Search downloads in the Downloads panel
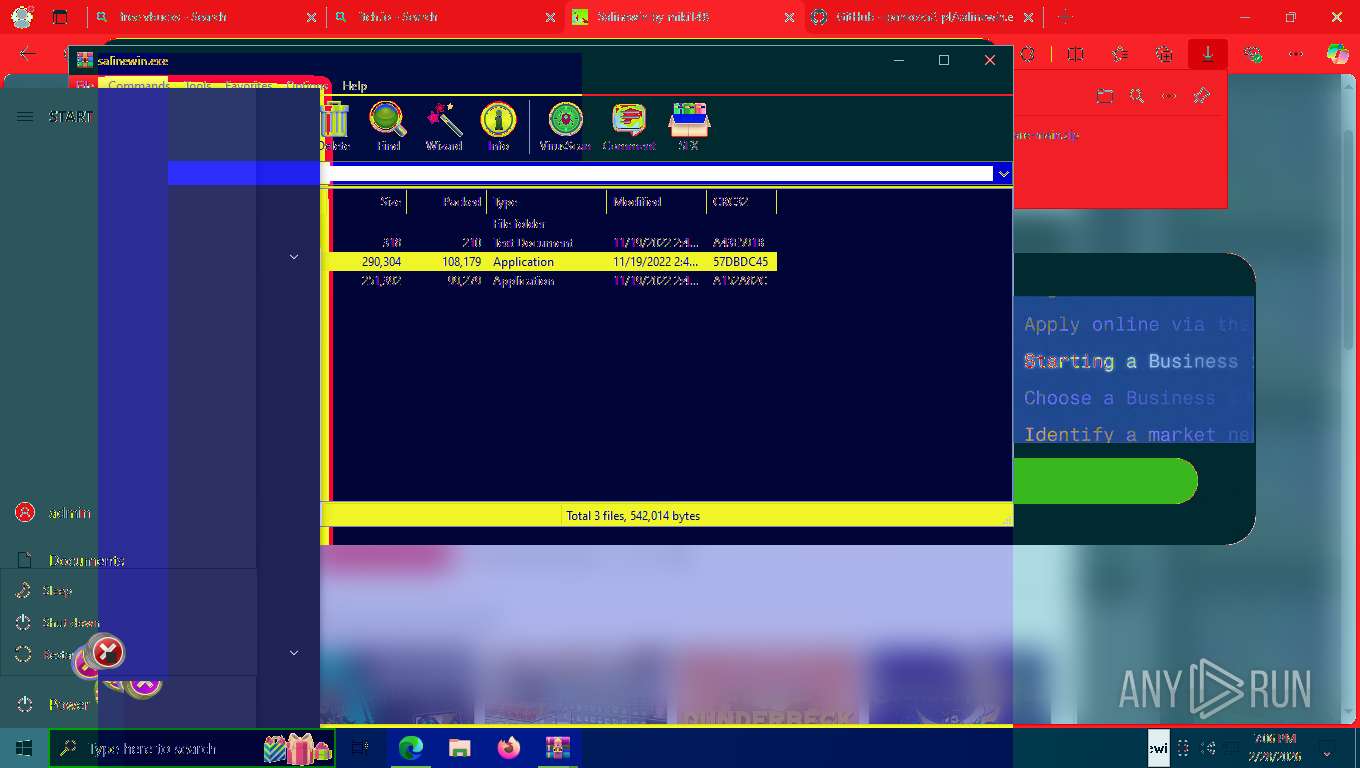The height and width of the screenshot is (768, 1360). [1137, 96]
